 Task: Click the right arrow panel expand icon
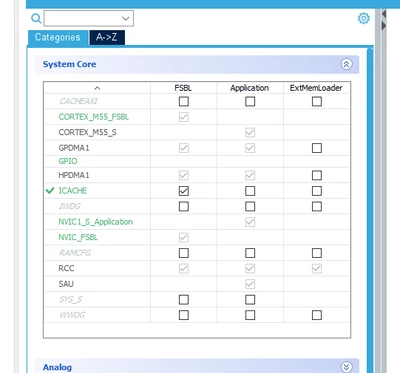coord(384,26)
